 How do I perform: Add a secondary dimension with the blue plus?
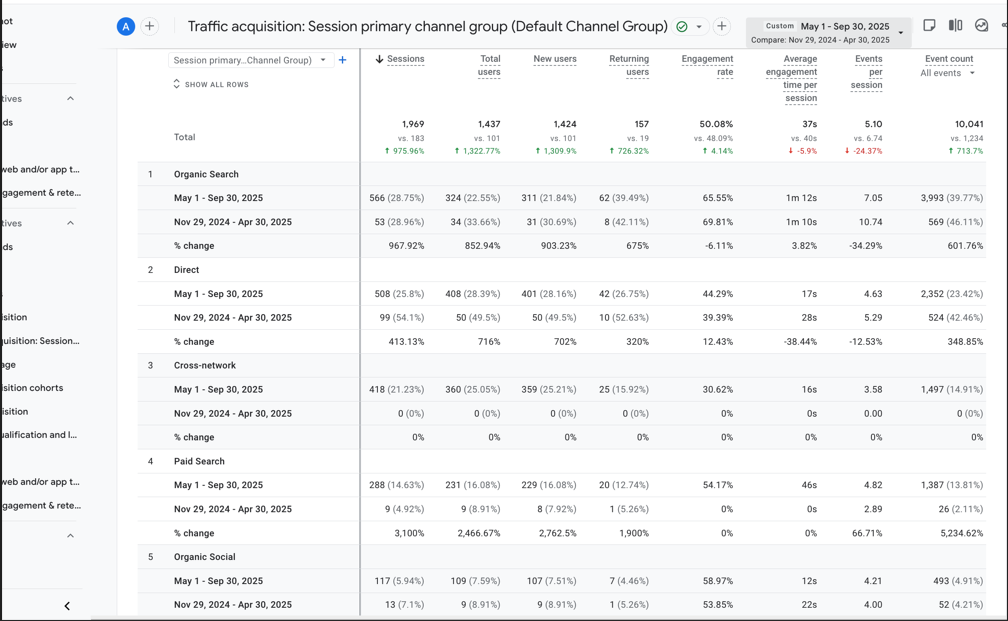click(342, 60)
